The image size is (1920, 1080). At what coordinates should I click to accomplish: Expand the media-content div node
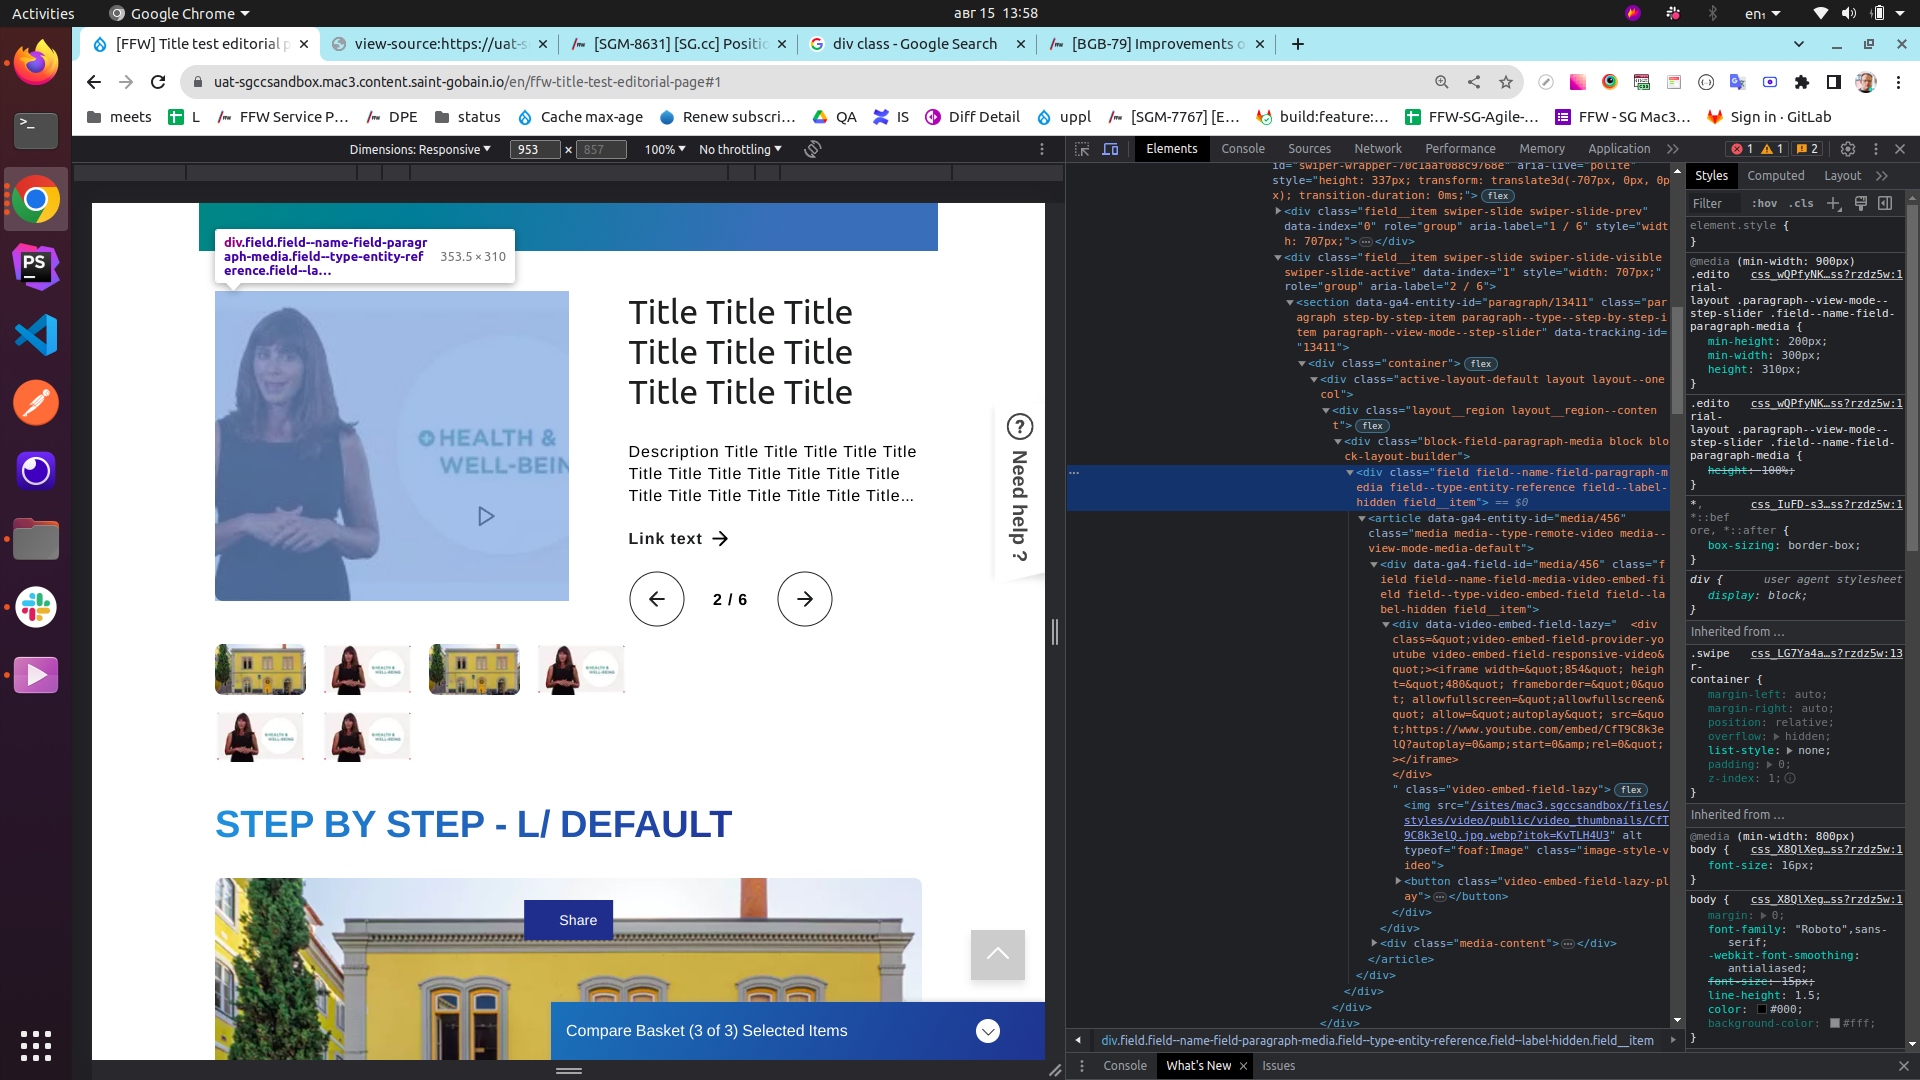tap(1374, 943)
